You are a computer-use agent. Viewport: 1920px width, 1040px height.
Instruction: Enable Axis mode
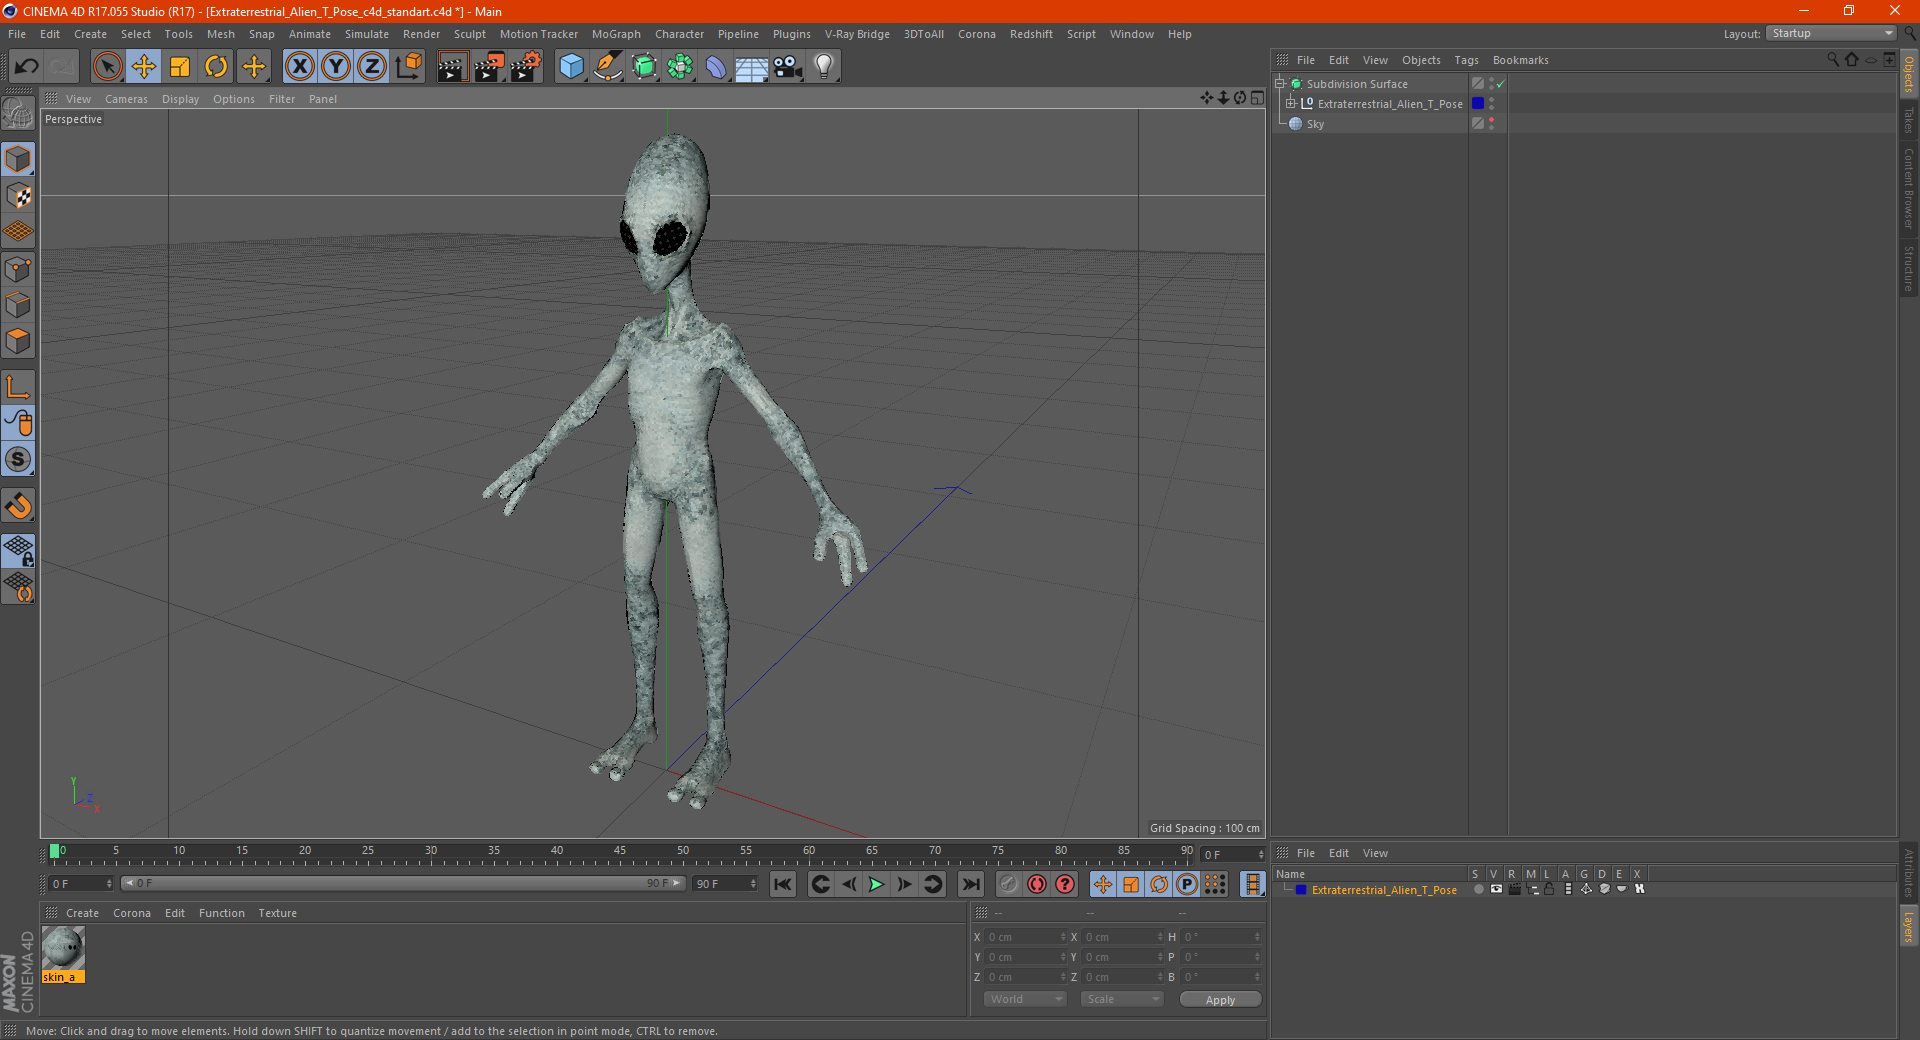click(18, 387)
